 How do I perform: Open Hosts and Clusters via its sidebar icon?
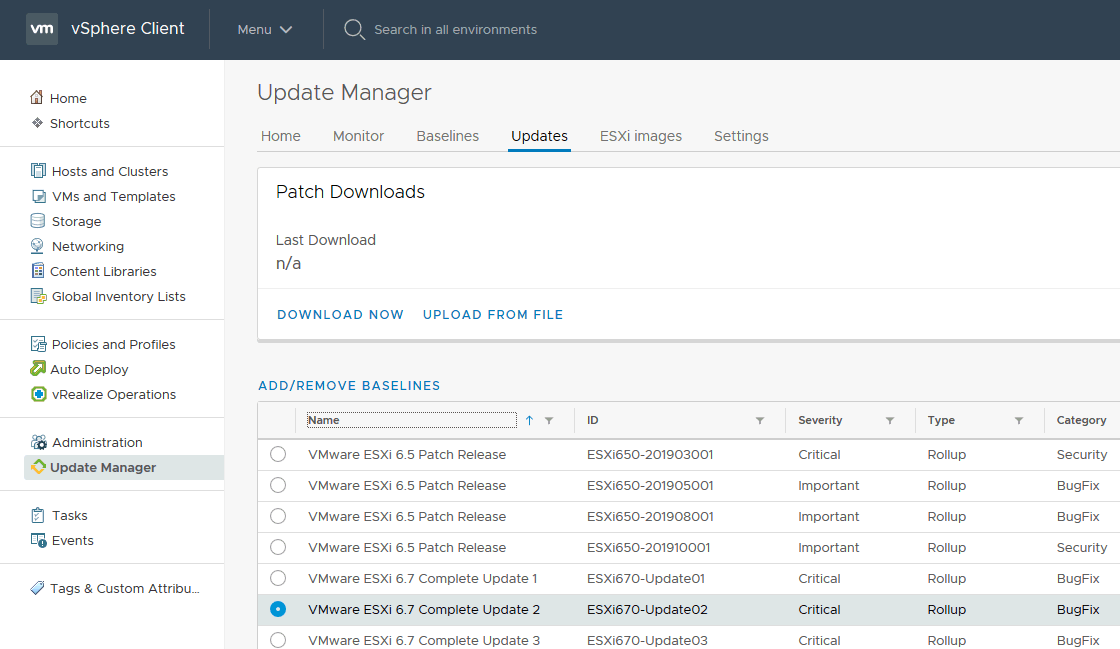coord(37,171)
